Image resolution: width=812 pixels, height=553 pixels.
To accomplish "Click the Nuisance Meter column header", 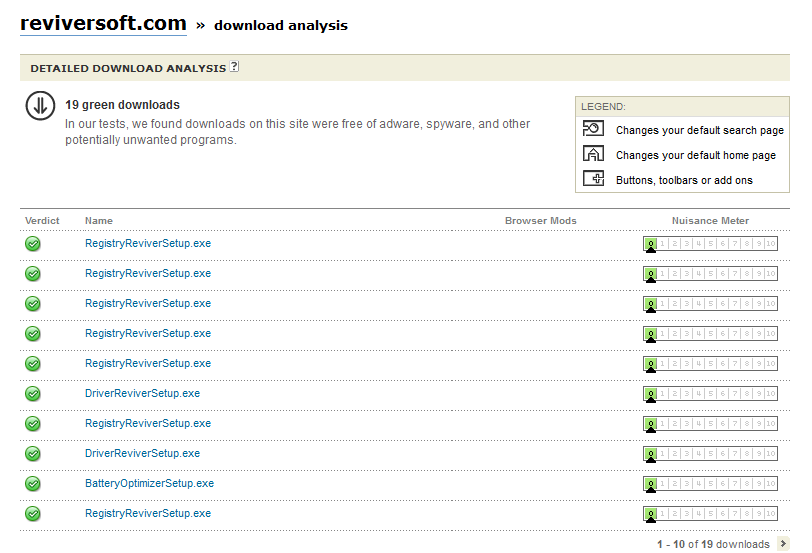I will 710,221.
